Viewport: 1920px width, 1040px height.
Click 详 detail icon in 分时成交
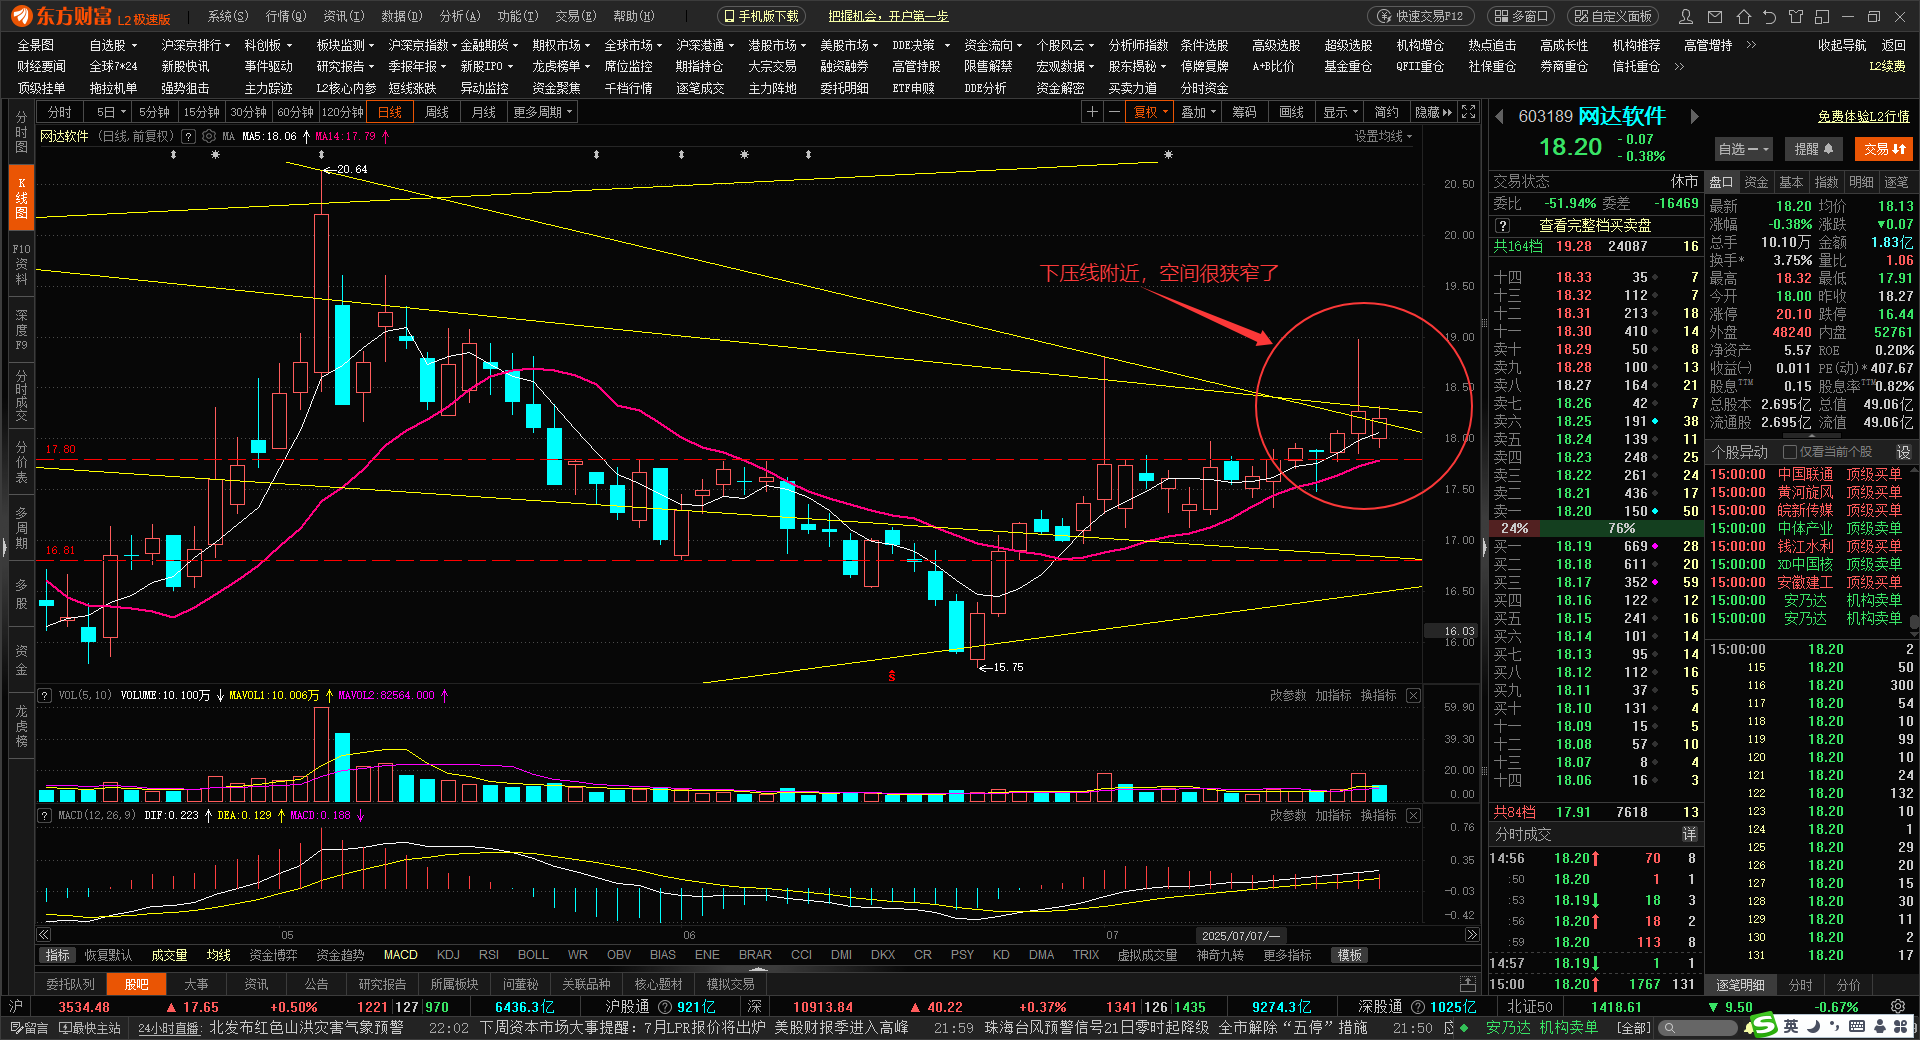tap(1689, 834)
